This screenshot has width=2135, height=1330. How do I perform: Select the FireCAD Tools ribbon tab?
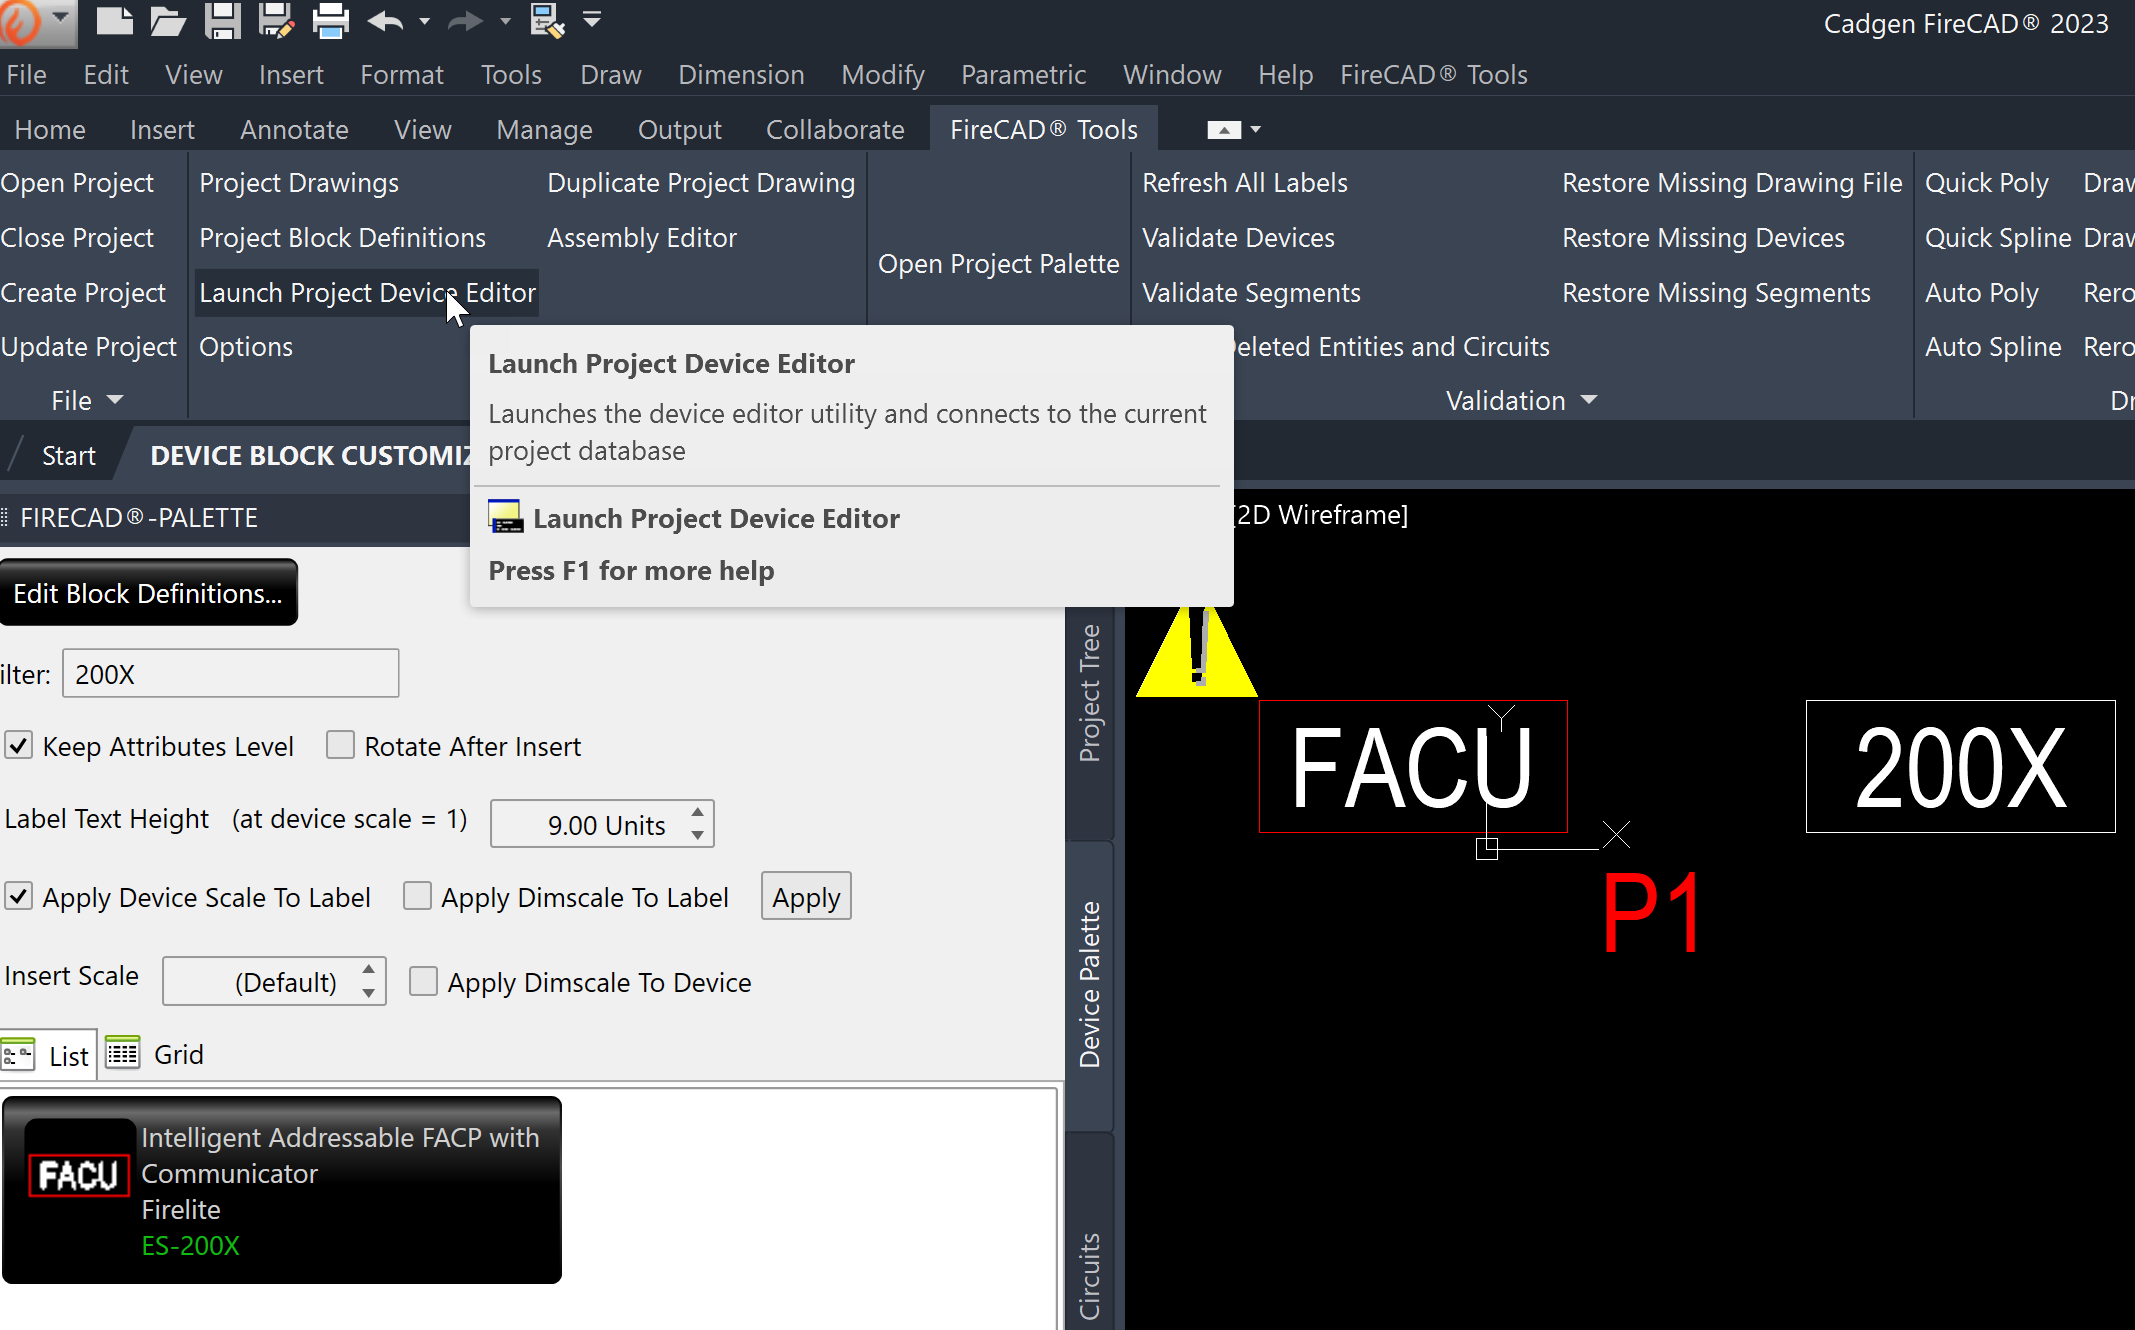click(x=1044, y=129)
